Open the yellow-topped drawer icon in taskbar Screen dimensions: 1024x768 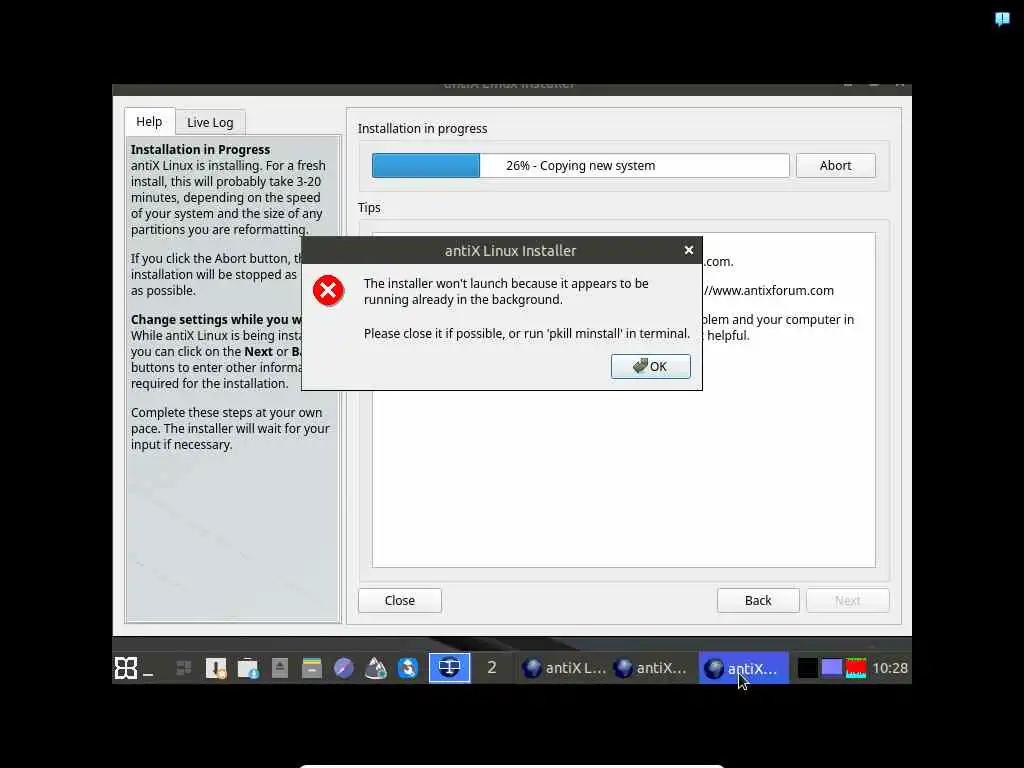[312, 667]
